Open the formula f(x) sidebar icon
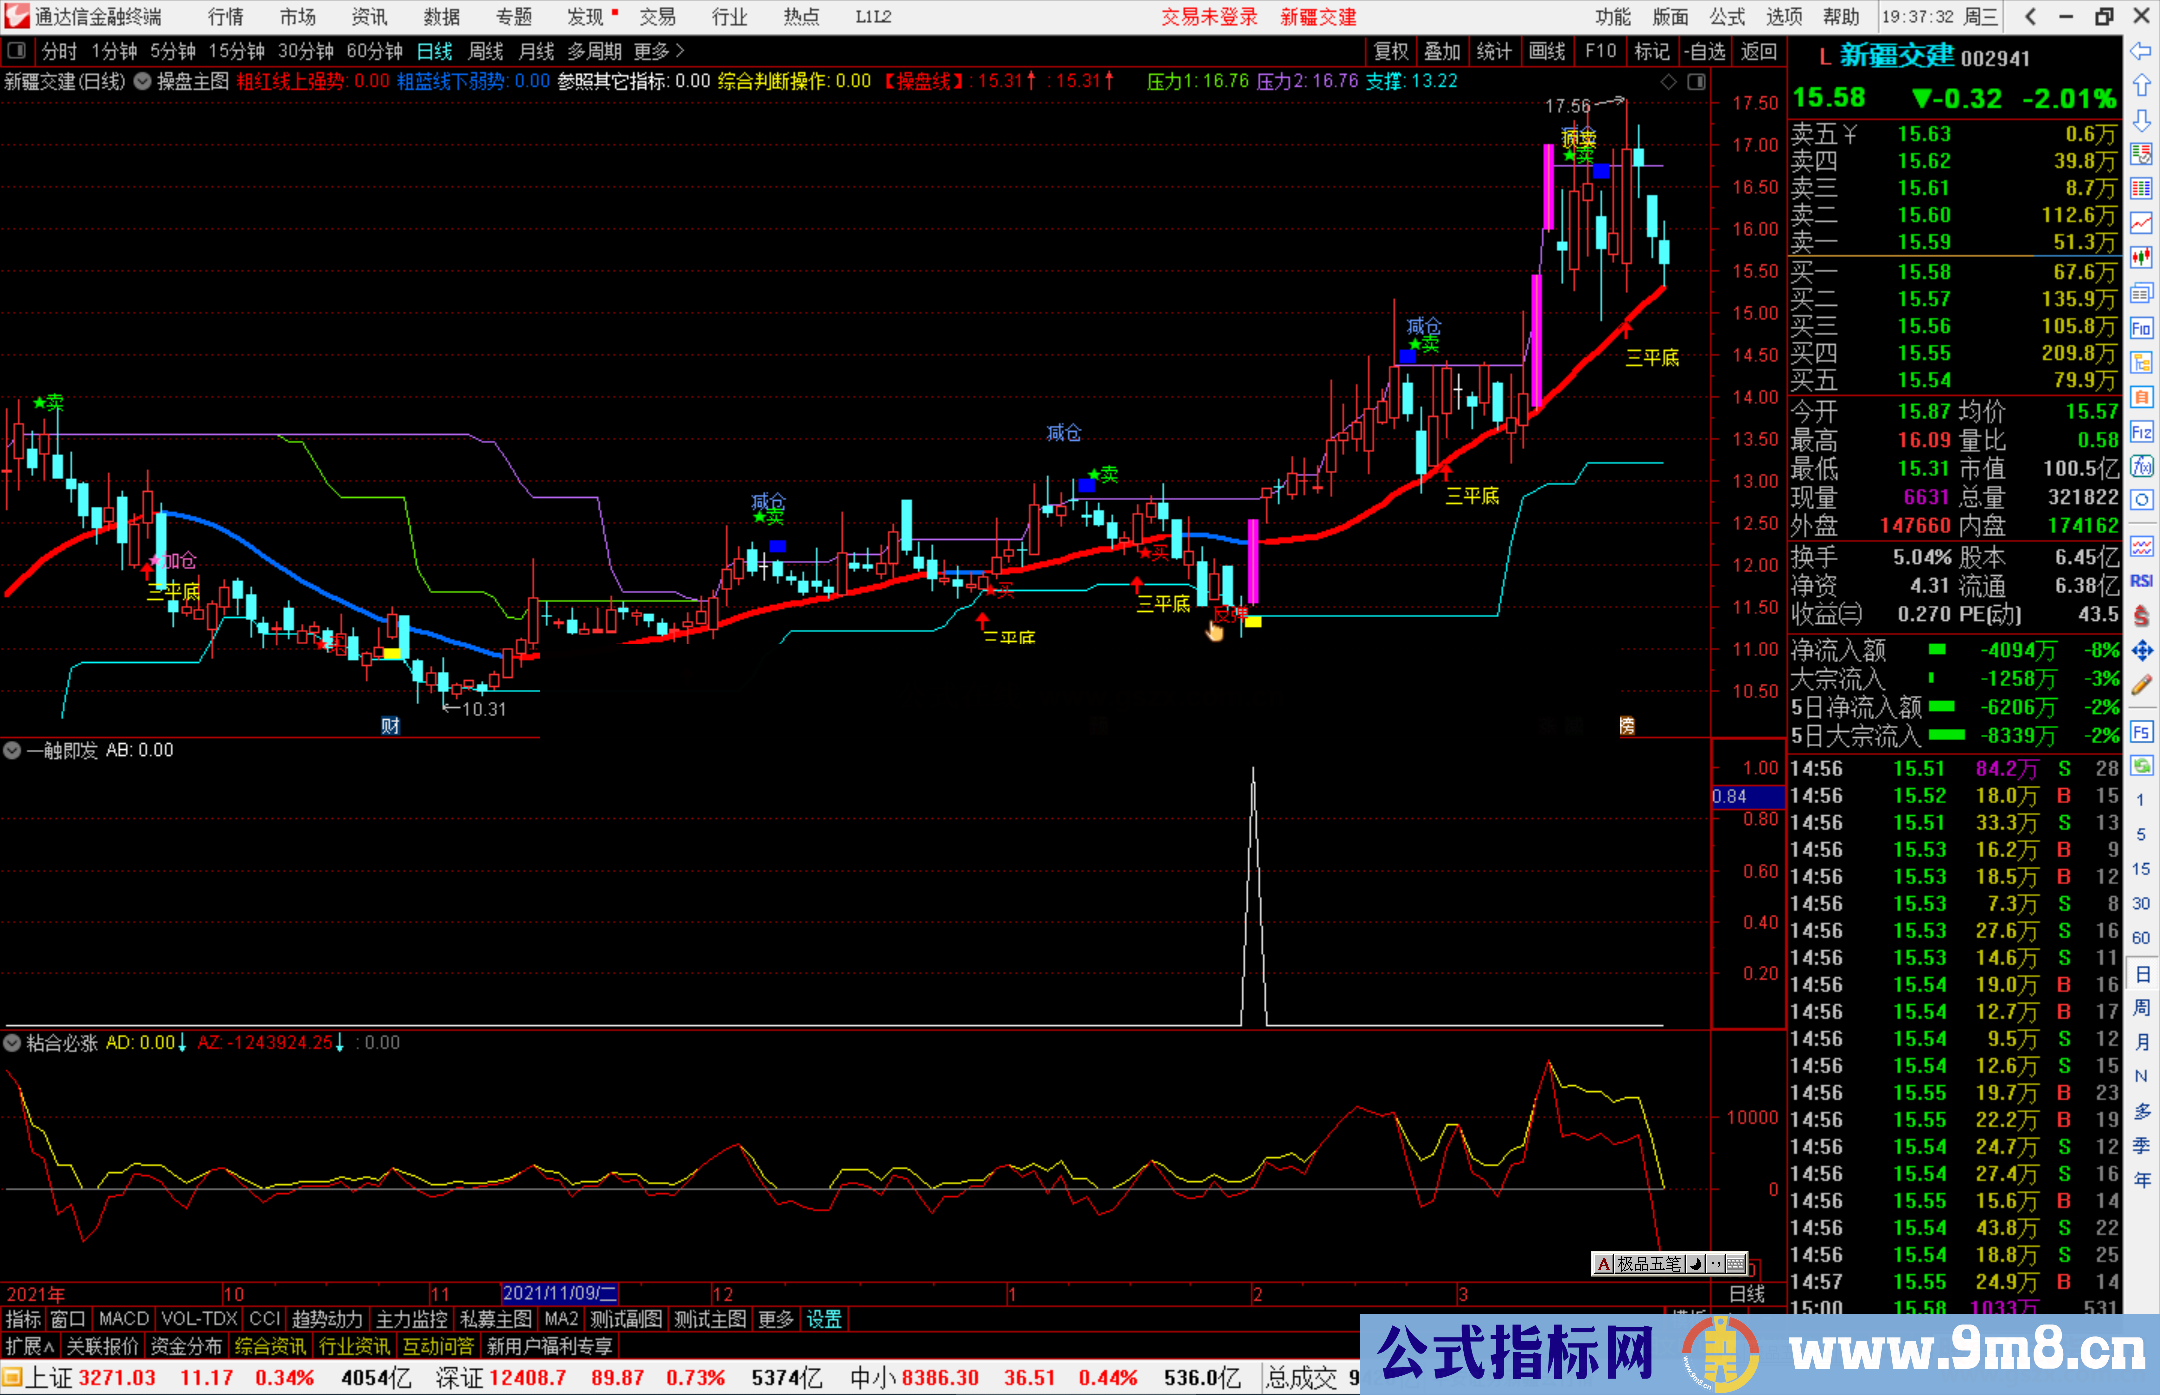The height and width of the screenshot is (1395, 2160). pyautogui.click(x=2140, y=466)
